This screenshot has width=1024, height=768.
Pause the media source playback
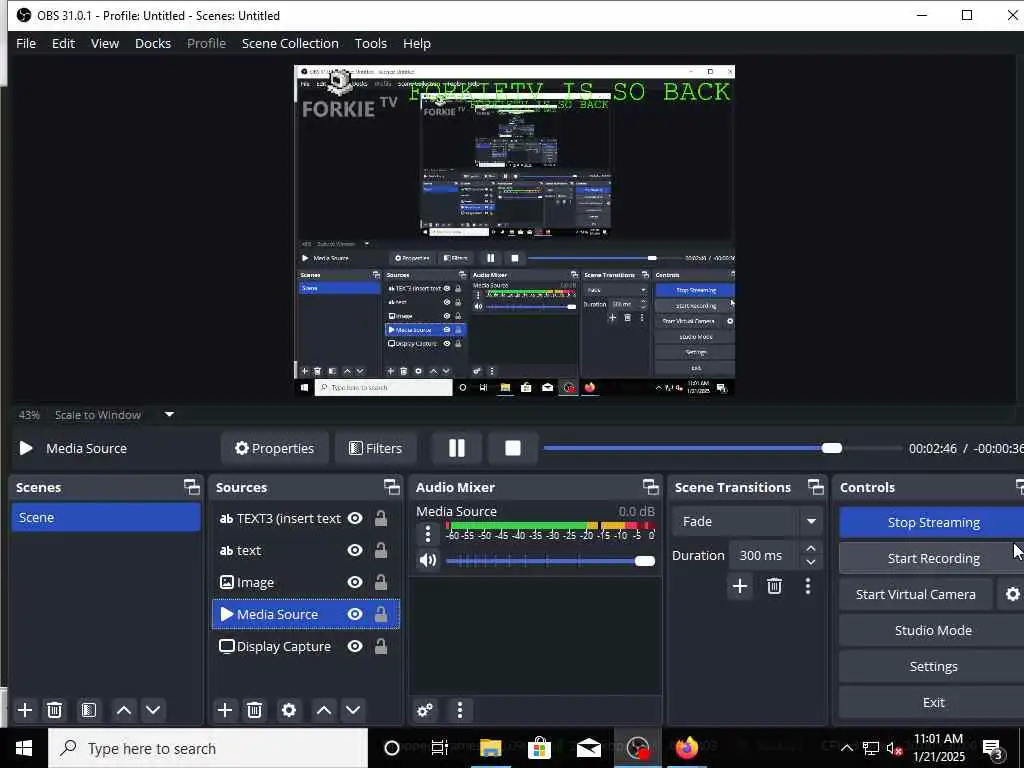click(x=457, y=448)
